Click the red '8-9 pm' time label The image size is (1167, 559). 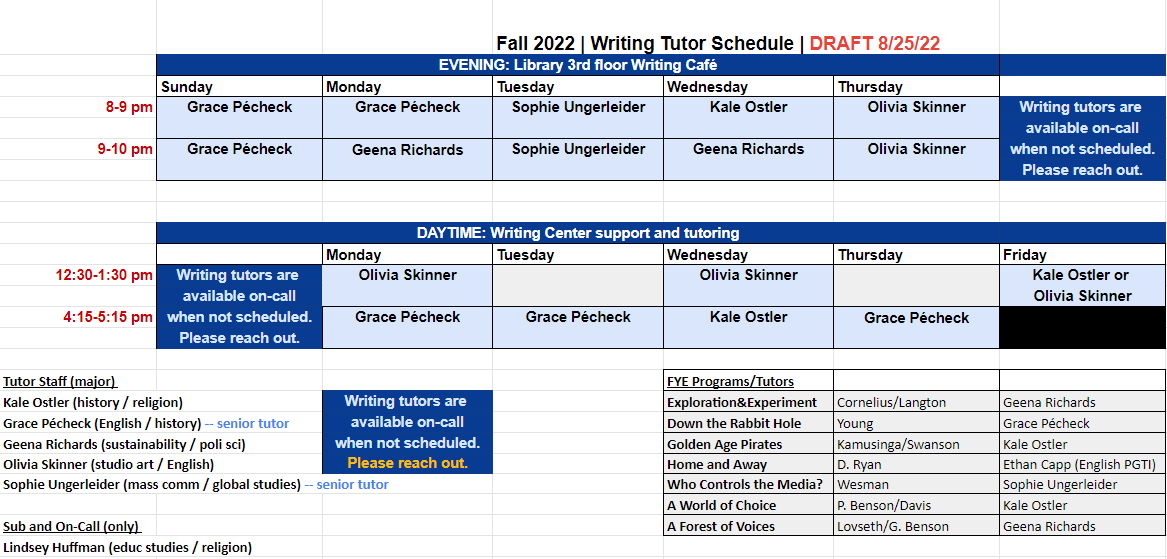(128, 107)
